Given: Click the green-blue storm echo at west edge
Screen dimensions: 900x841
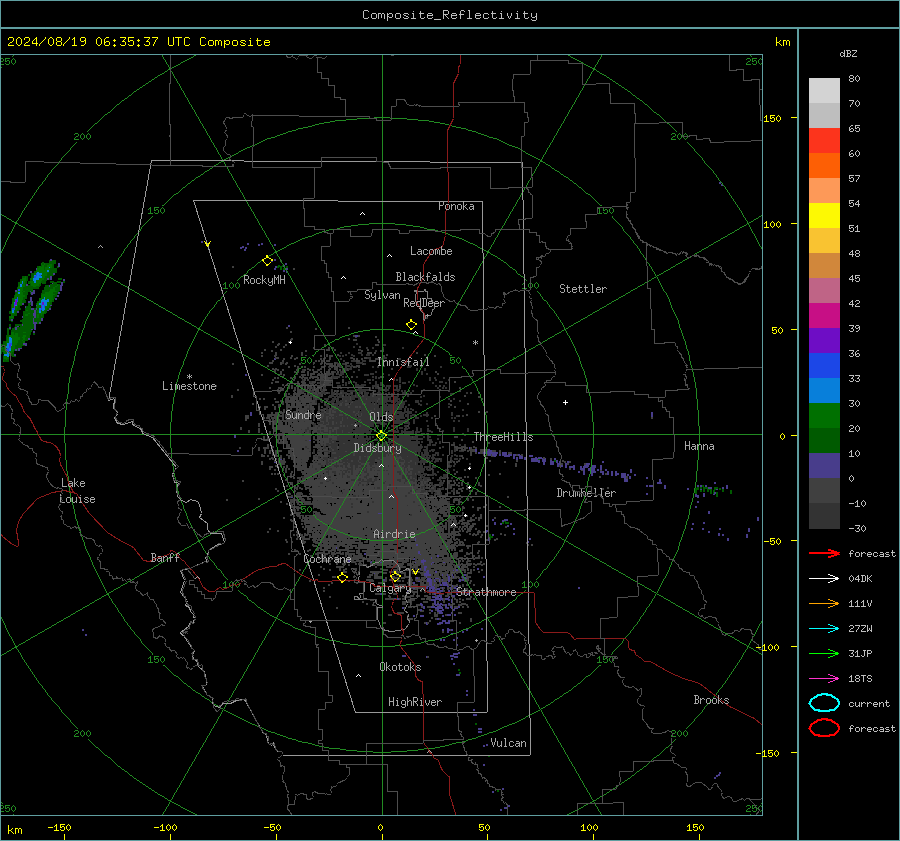Looking at the screenshot, I should pyautogui.click(x=32, y=310).
